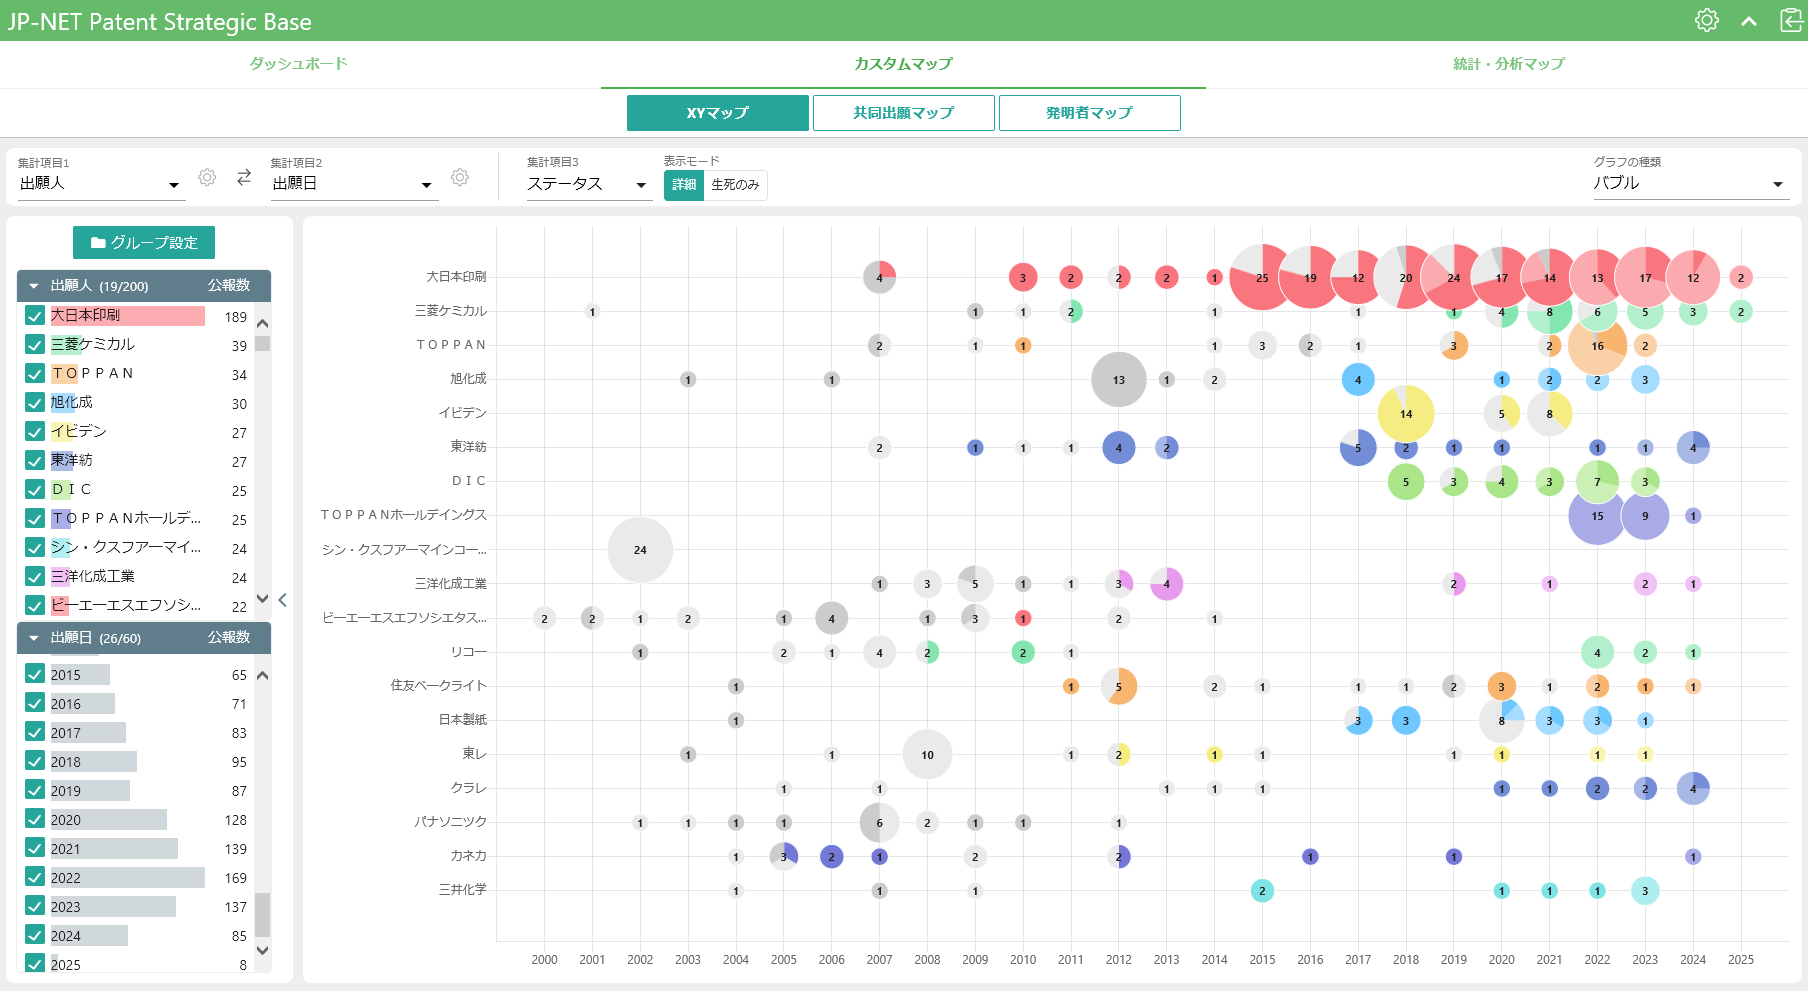The height and width of the screenshot is (991, 1808).
Task: Click the 日本製紙 2020 bubble showing 8
Action: (x=1501, y=720)
